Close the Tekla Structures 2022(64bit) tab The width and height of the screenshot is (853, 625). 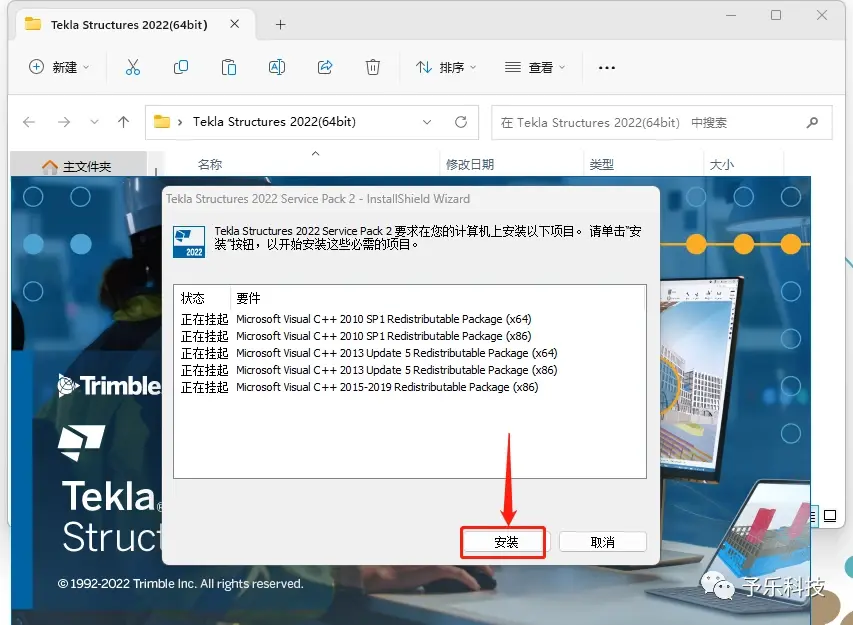click(x=234, y=24)
